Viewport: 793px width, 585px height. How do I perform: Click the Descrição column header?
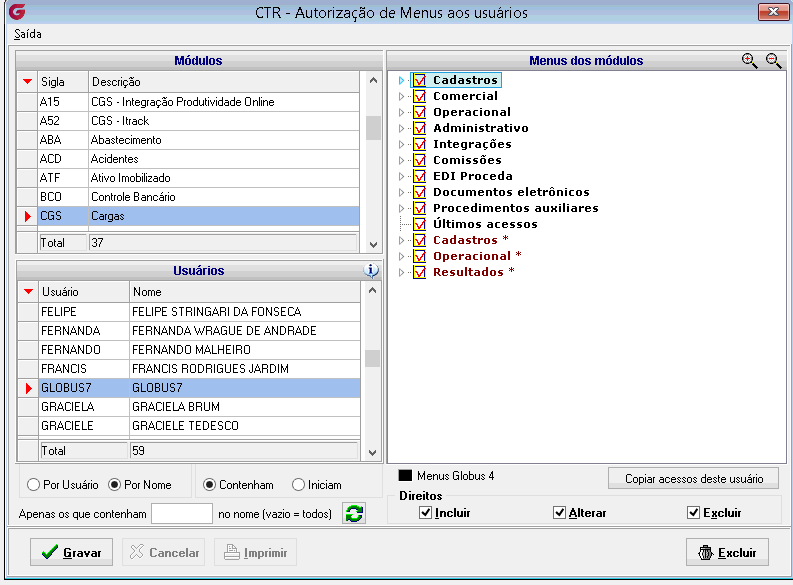224,82
